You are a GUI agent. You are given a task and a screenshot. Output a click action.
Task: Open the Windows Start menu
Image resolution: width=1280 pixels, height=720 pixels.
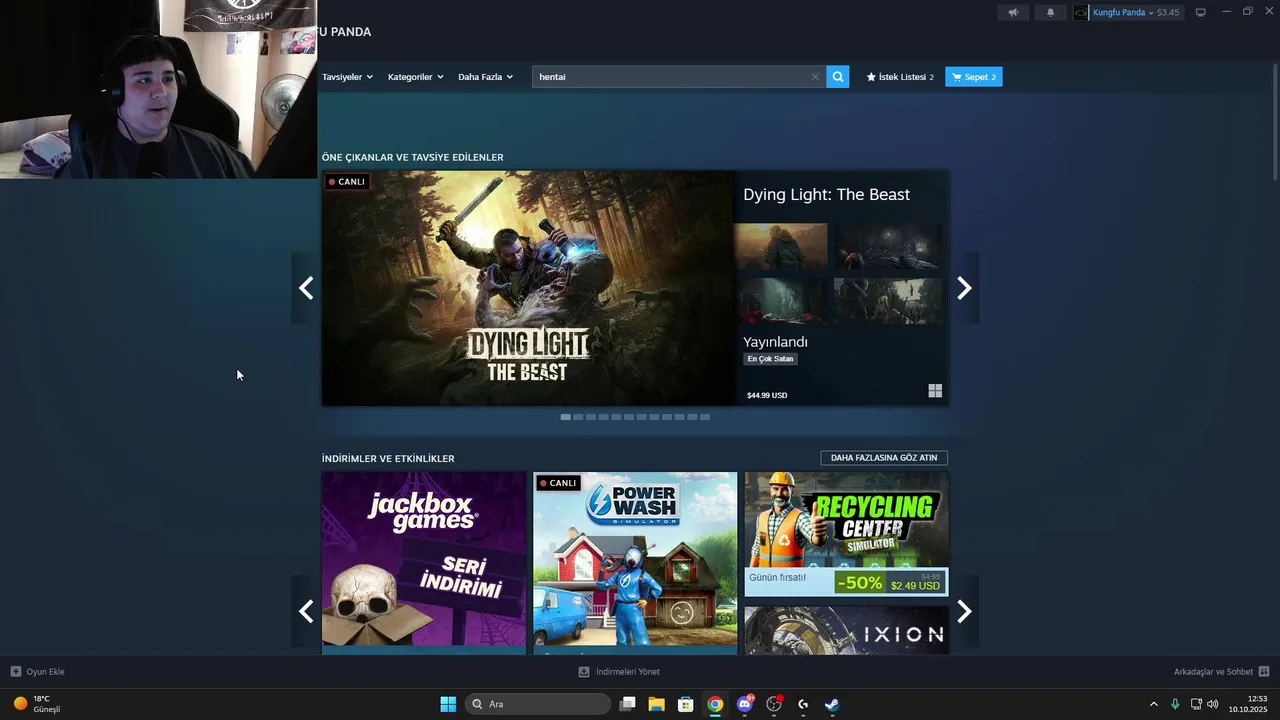[448, 704]
